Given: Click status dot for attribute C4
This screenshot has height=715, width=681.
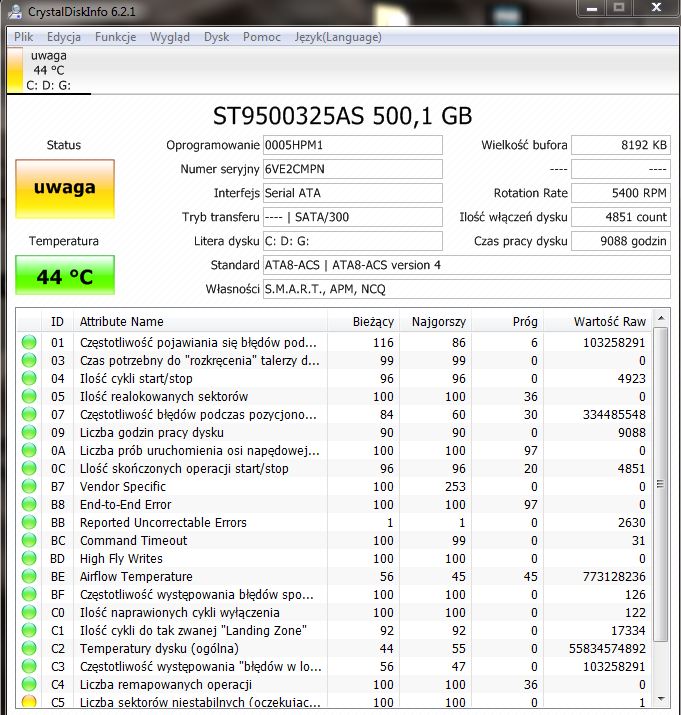Looking at the screenshot, I should click(29, 684).
